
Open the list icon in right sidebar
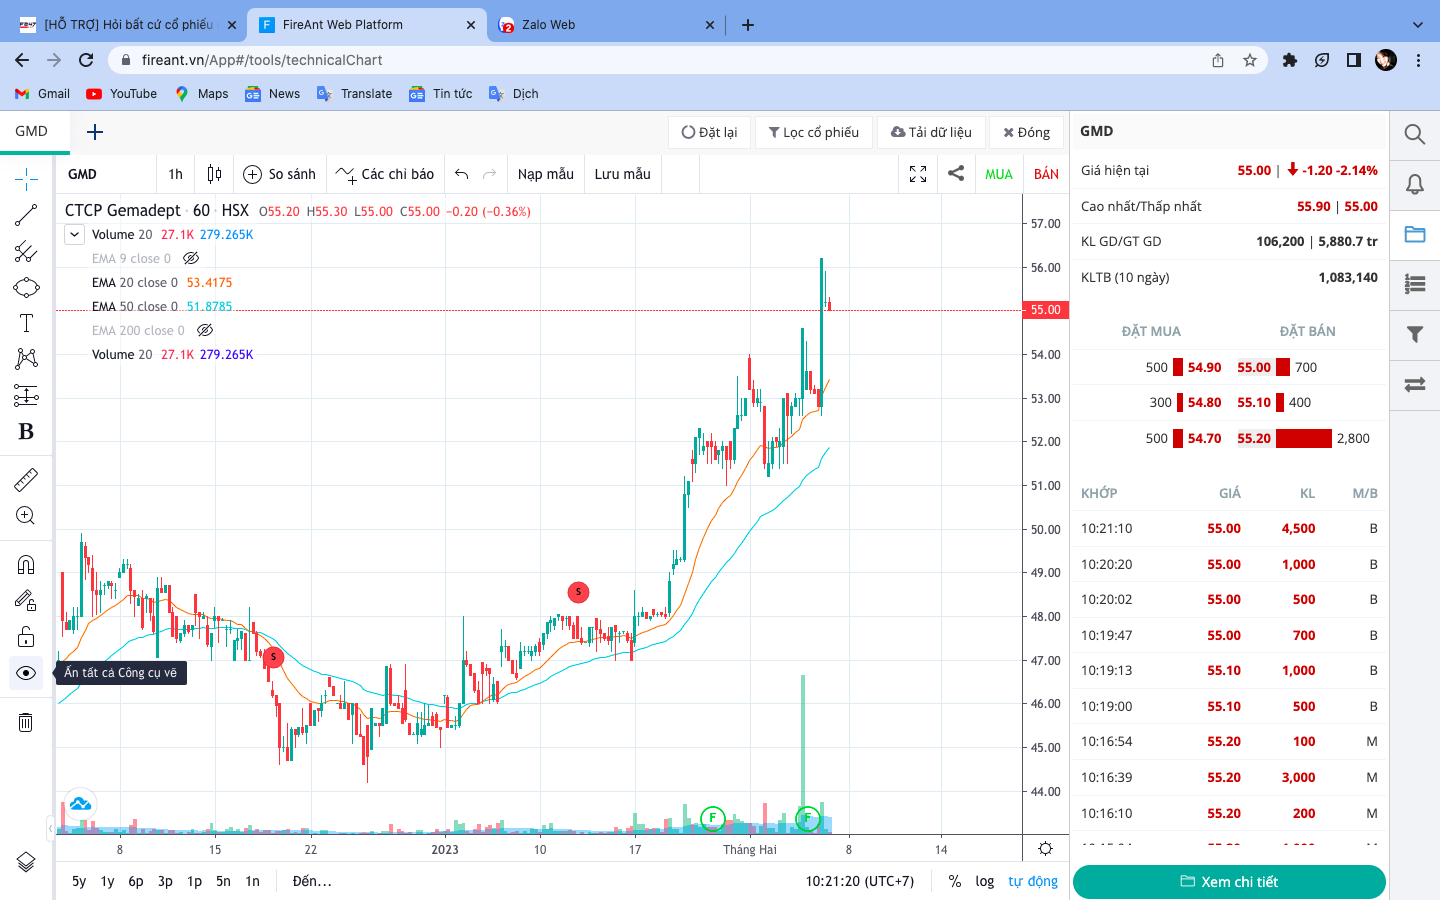point(1415,284)
